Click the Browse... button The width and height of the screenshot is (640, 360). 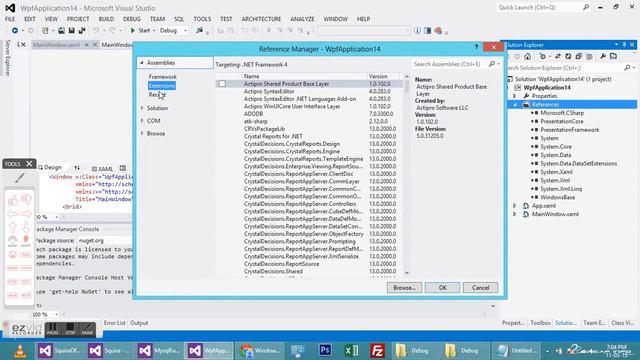click(404, 288)
